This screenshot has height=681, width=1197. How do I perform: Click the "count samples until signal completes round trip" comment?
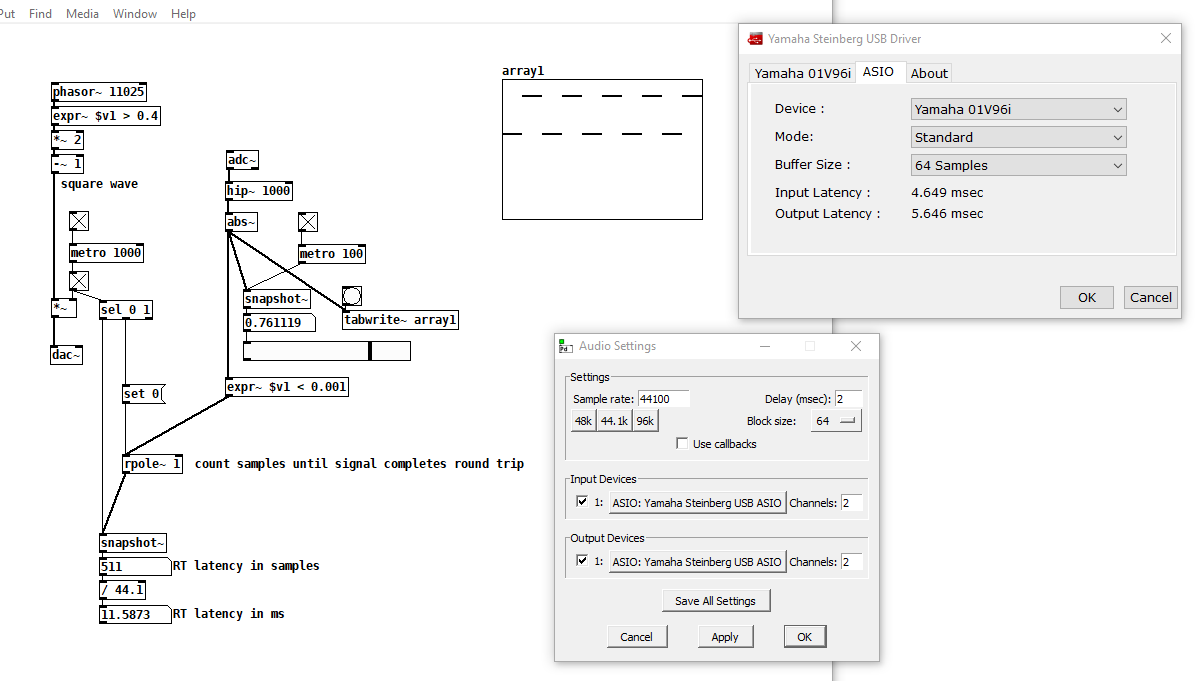pyautogui.click(x=359, y=463)
